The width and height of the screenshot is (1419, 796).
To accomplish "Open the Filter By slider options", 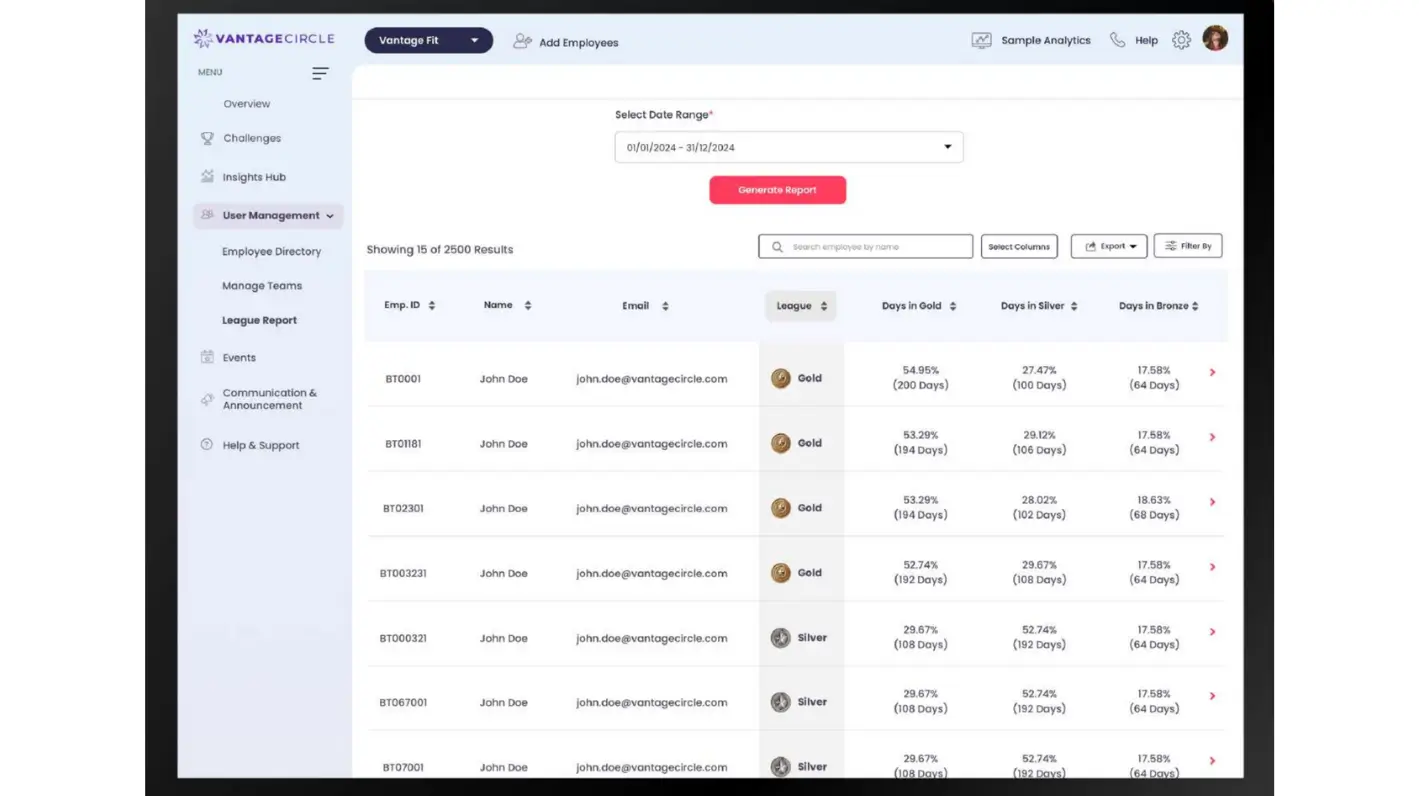I will point(1188,246).
